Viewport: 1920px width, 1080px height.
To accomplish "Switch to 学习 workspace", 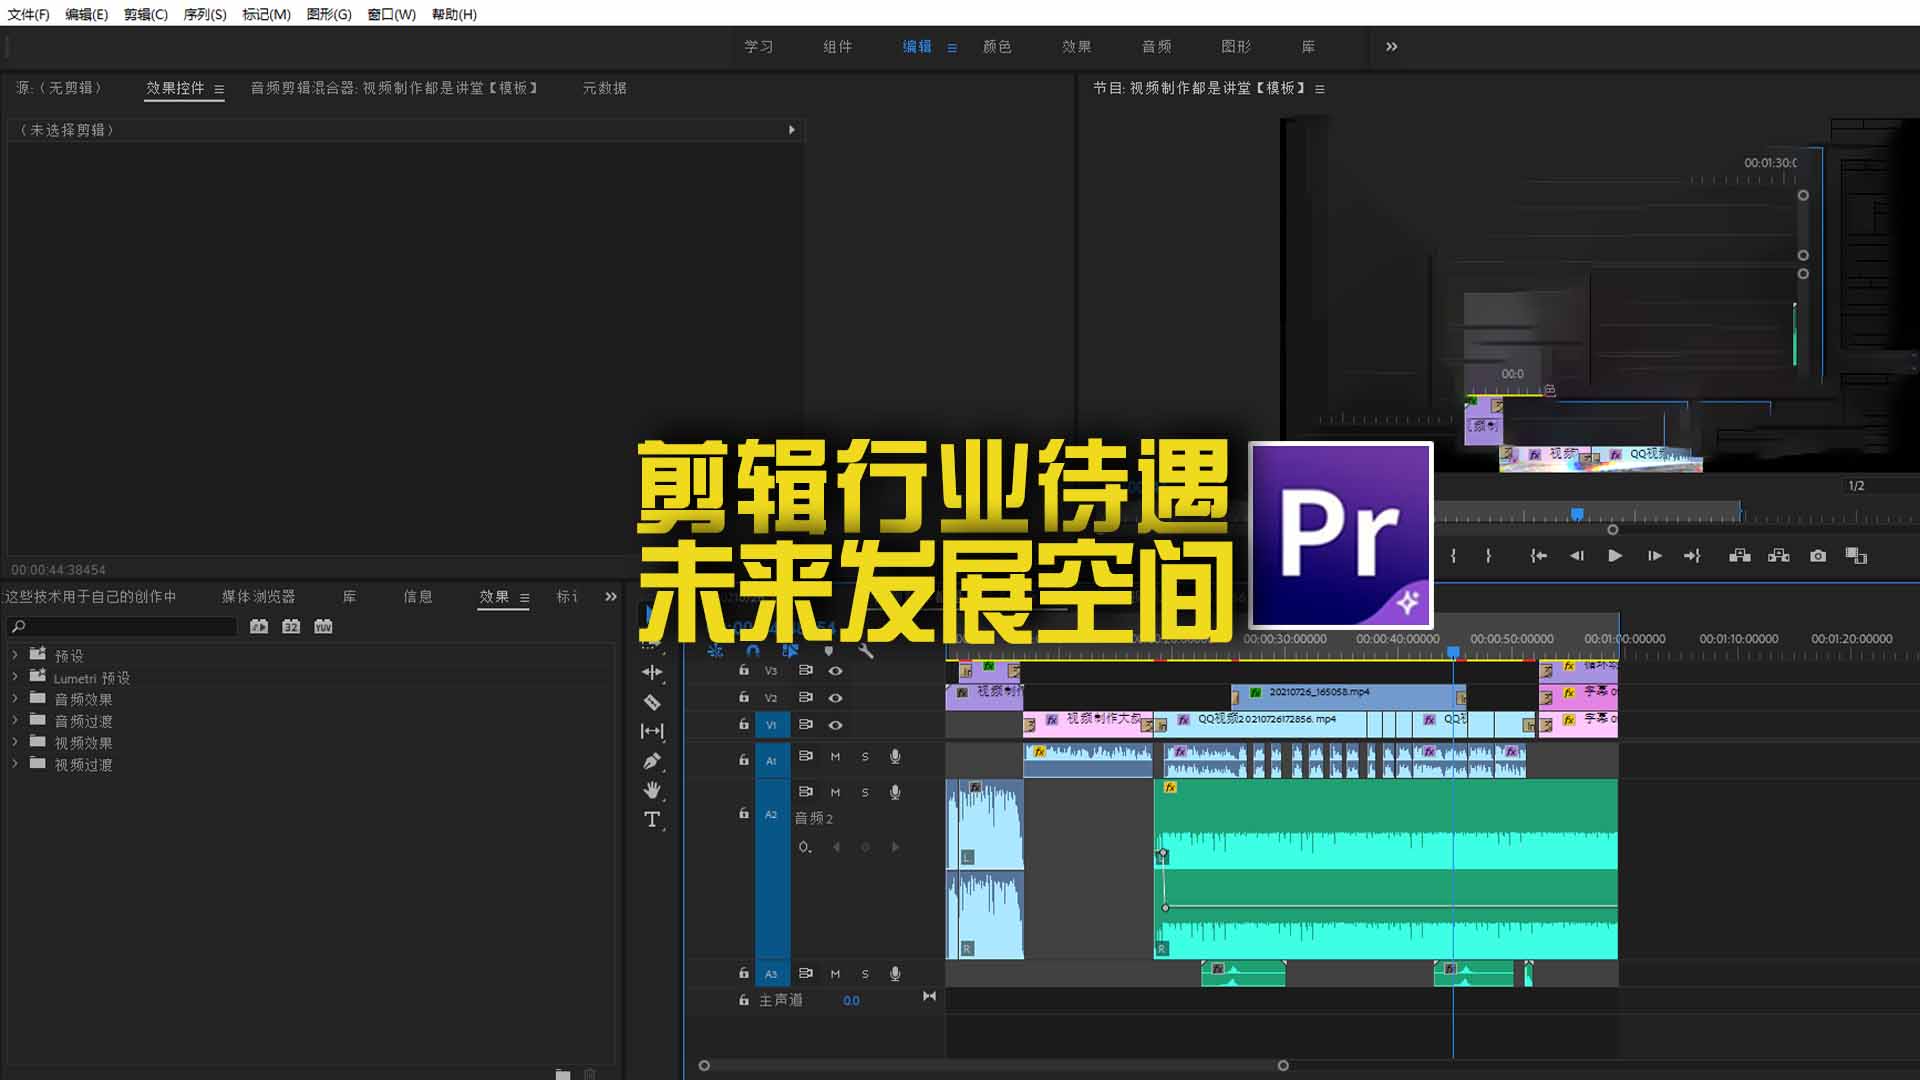I will pos(758,47).
